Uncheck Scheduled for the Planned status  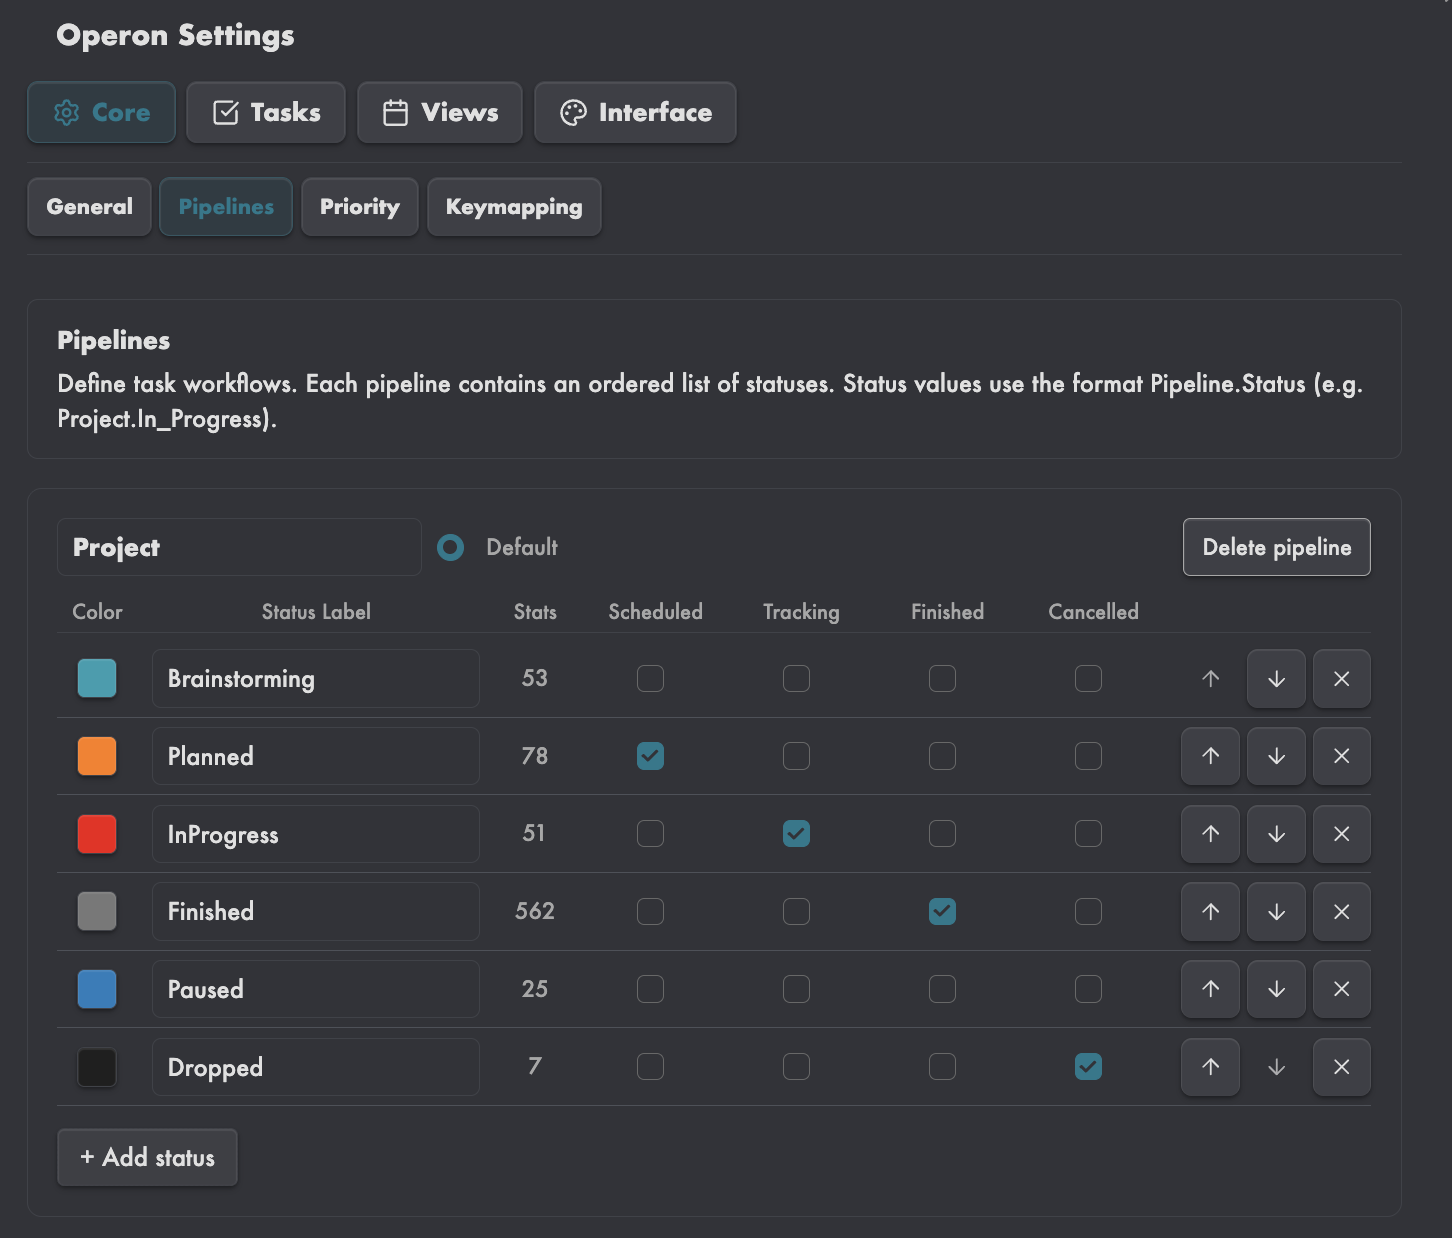pyautogui.click(x=650, y=756)
